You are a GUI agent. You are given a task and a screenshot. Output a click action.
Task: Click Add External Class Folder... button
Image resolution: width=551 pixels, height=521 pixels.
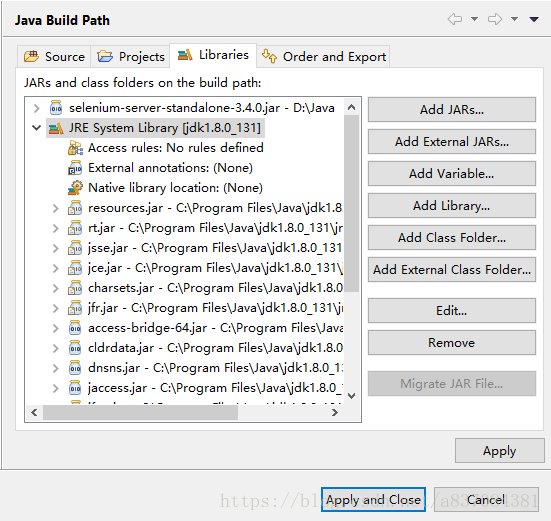pos(452,269)
